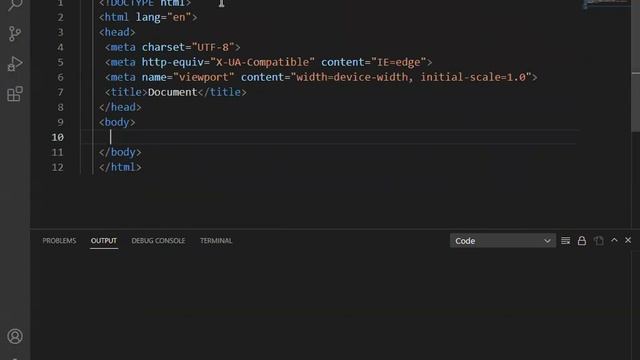
Task: Click the "IE=edge" content value
Action: point(398,62)
